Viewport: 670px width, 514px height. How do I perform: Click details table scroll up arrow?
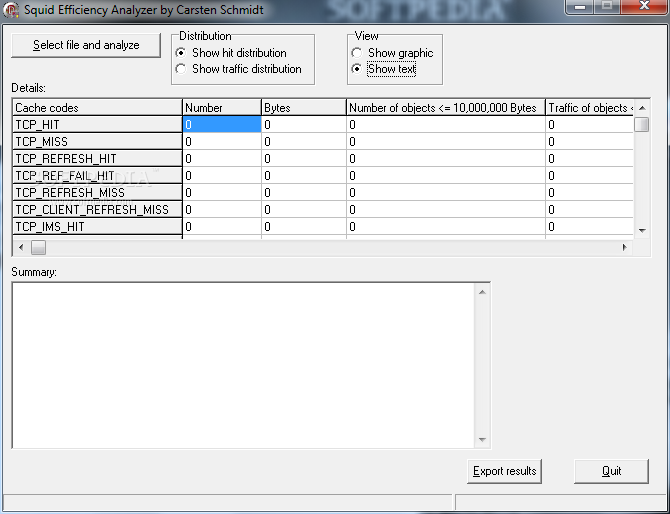(x=642, y=108)
